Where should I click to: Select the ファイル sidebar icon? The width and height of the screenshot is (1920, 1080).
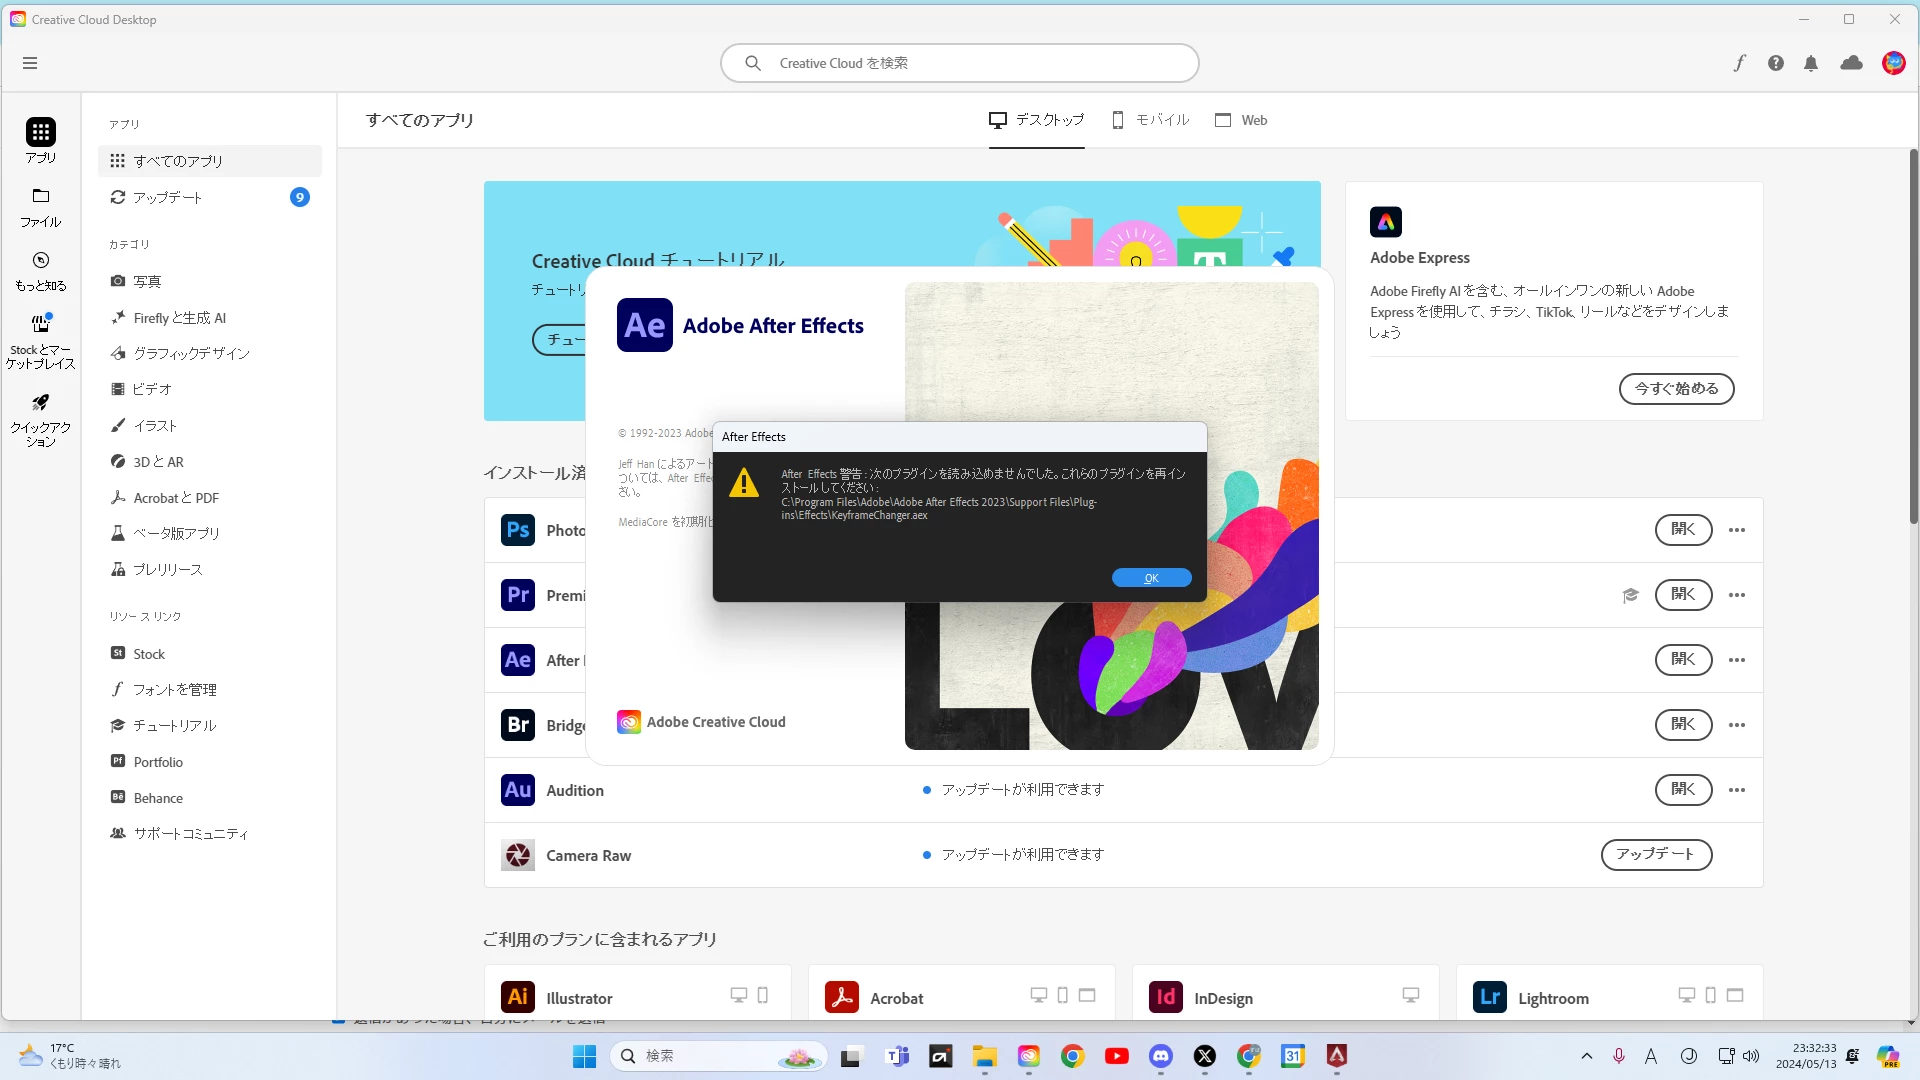pos(41,206)
